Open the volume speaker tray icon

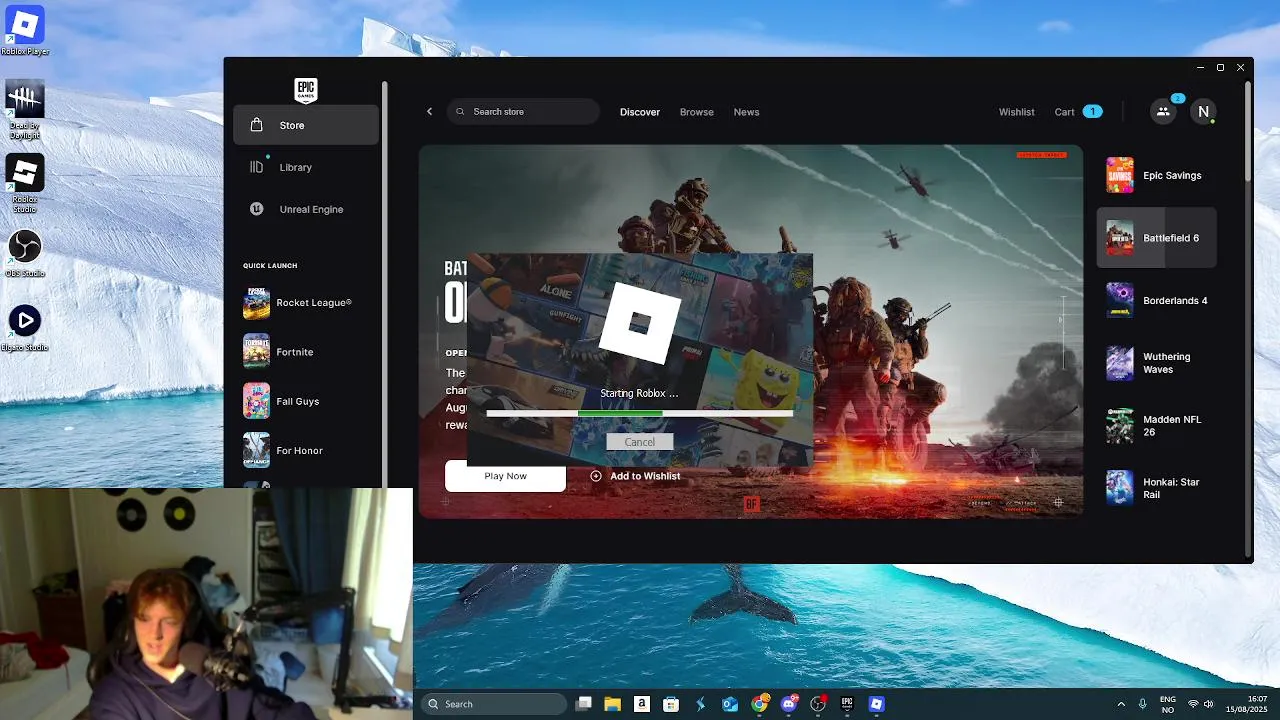1209,704
